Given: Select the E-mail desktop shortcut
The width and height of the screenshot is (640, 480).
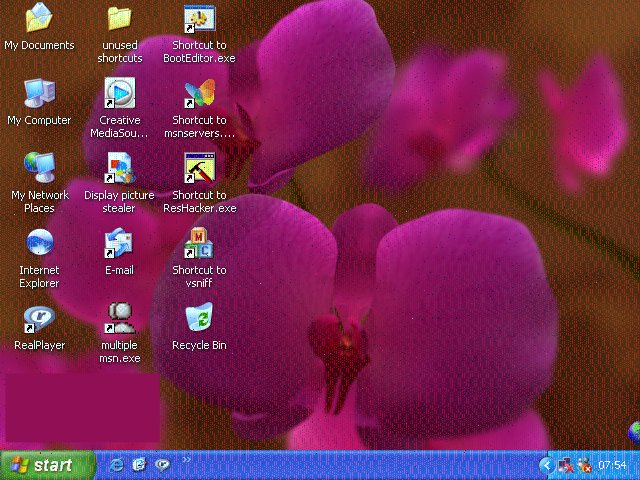Looking at the screenshot, I should pyautogui.click(x=119, y=243).
